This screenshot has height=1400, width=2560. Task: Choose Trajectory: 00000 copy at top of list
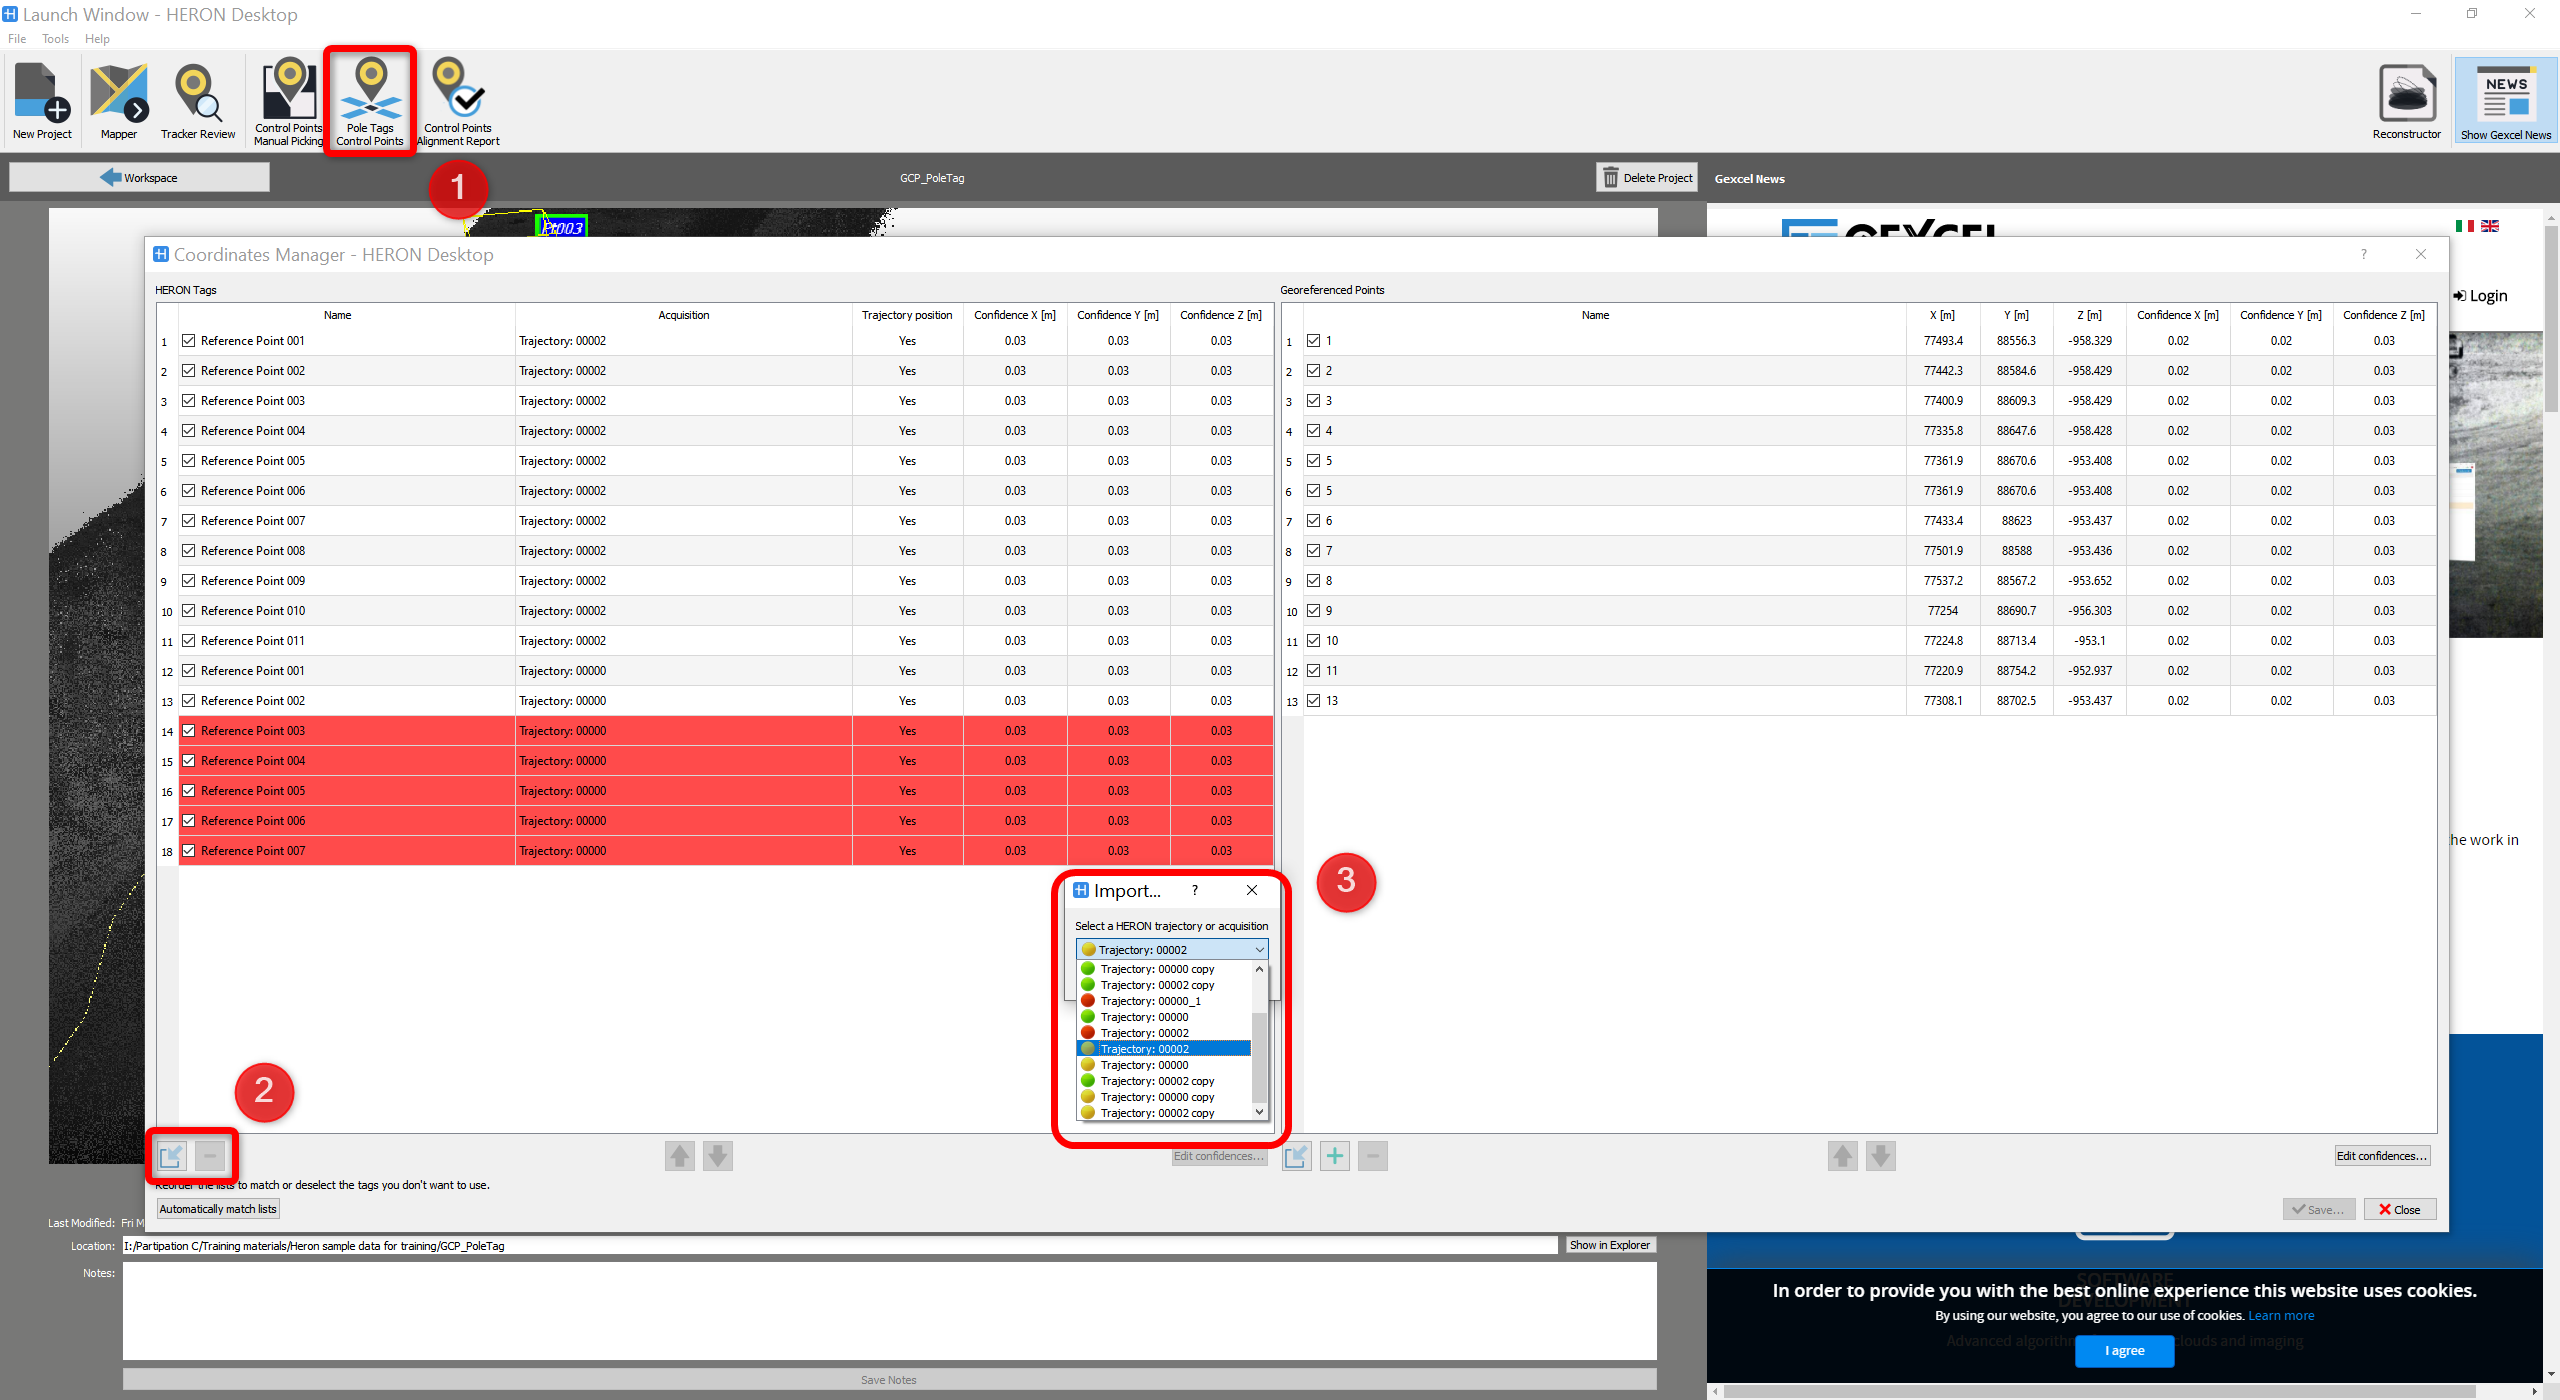[1157, 969]
